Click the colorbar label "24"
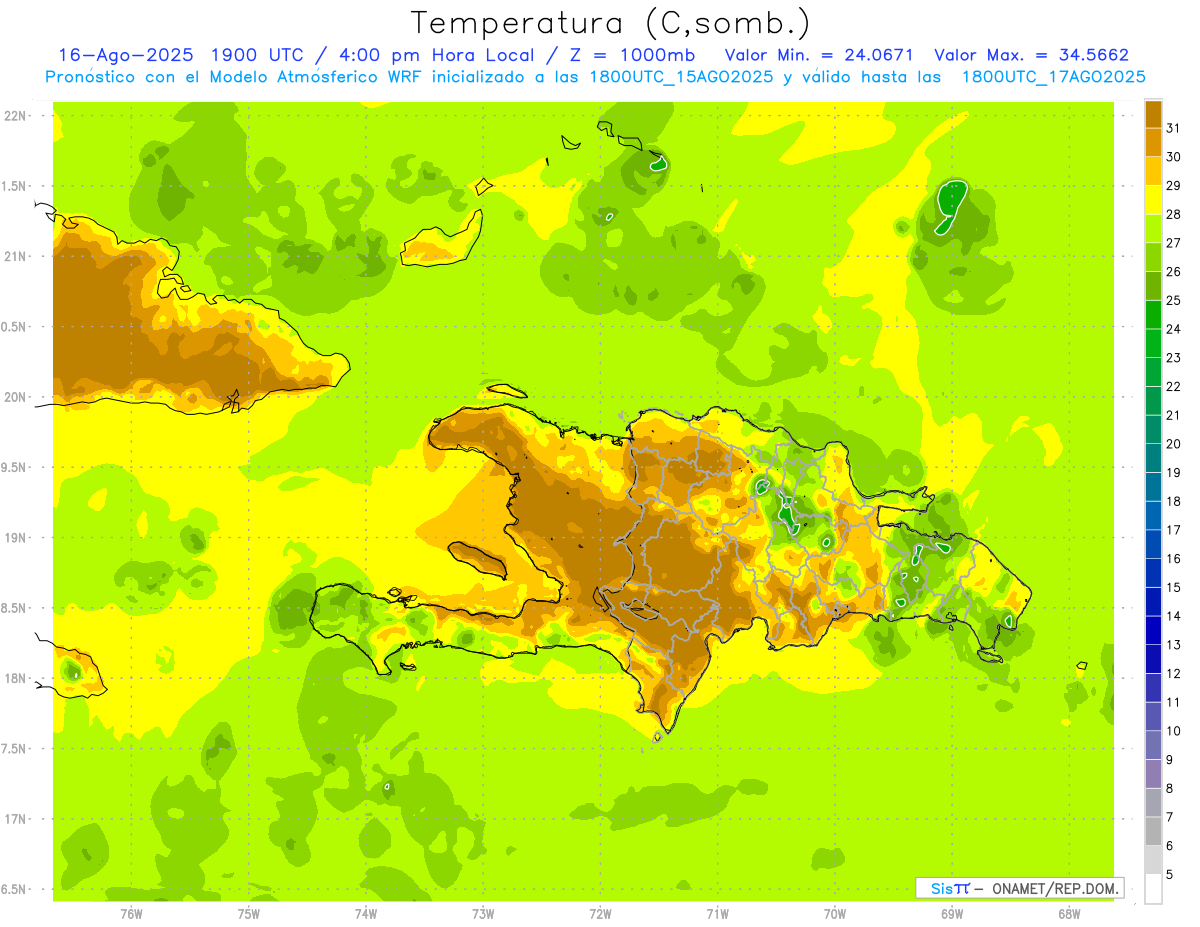 click(1174, 329)
